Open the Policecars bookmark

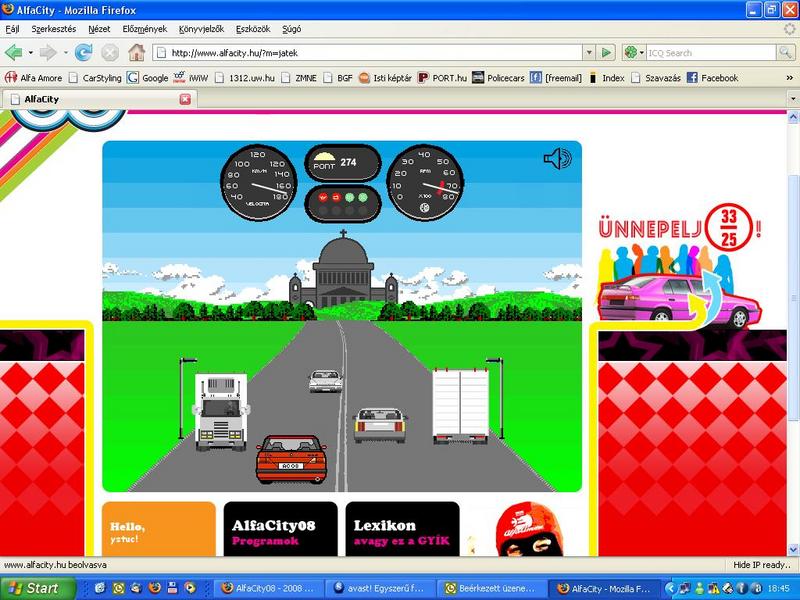(498, 78)
